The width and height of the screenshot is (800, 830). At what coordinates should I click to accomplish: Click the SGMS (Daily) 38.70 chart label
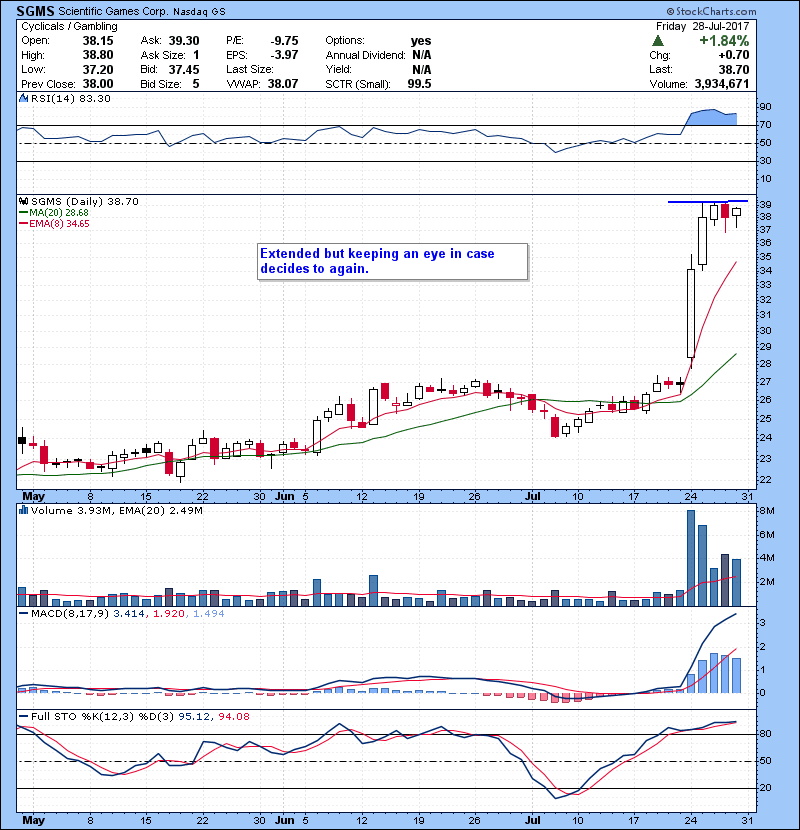click(x=85, y=201)
